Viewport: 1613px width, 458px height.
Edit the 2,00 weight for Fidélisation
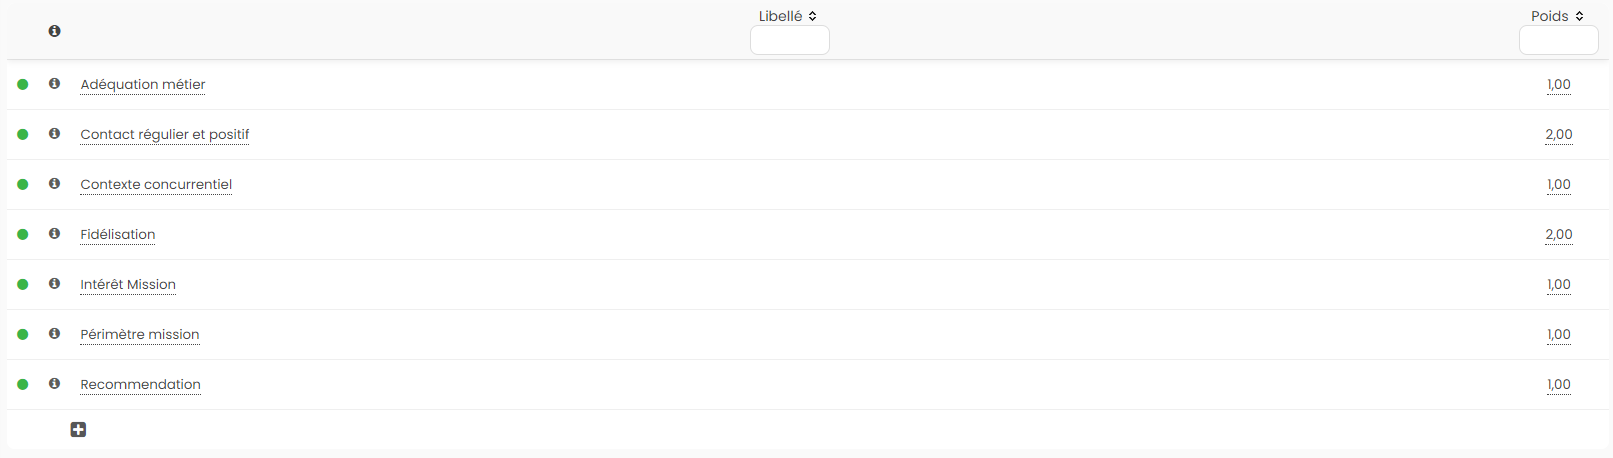(1558, 235)
